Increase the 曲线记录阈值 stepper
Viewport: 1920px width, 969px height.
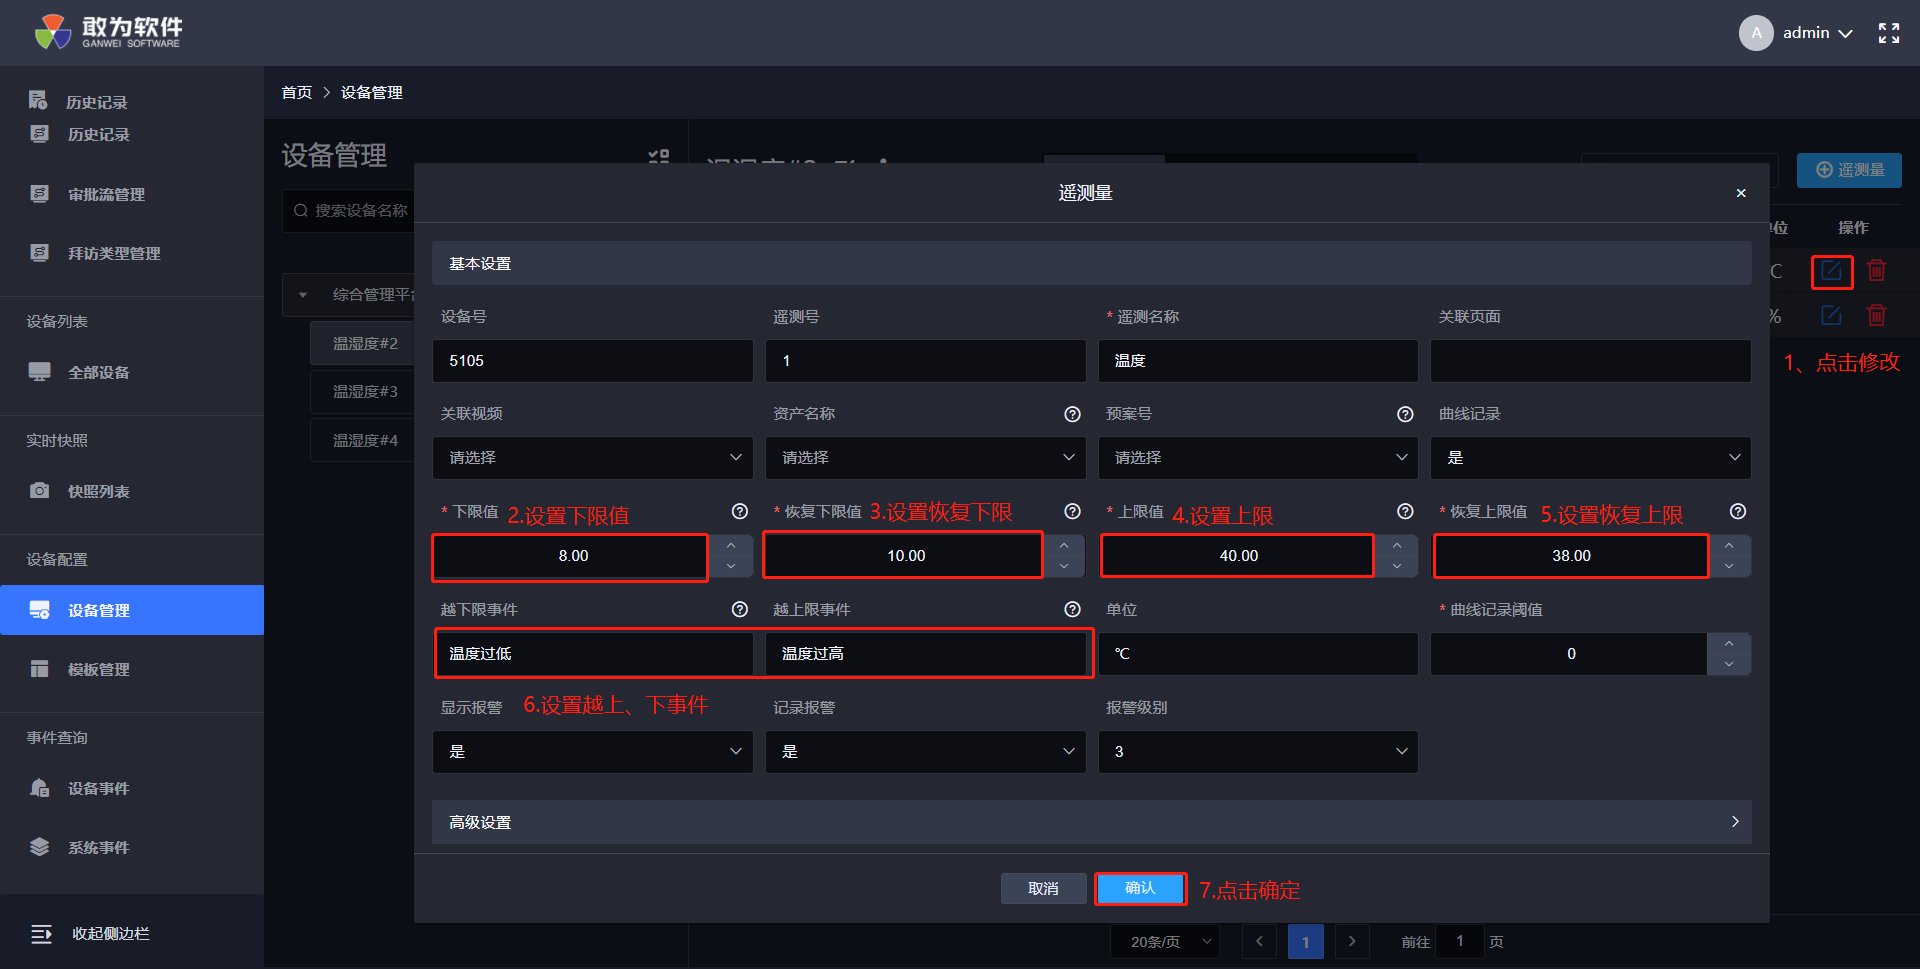[x=1729, y=643]
